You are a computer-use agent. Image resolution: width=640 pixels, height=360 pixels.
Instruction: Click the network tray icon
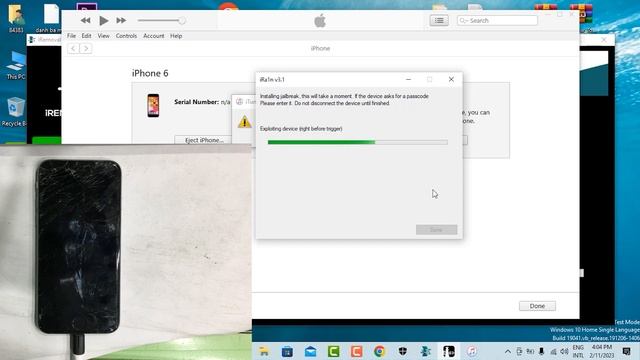click(x=553, y=351)
